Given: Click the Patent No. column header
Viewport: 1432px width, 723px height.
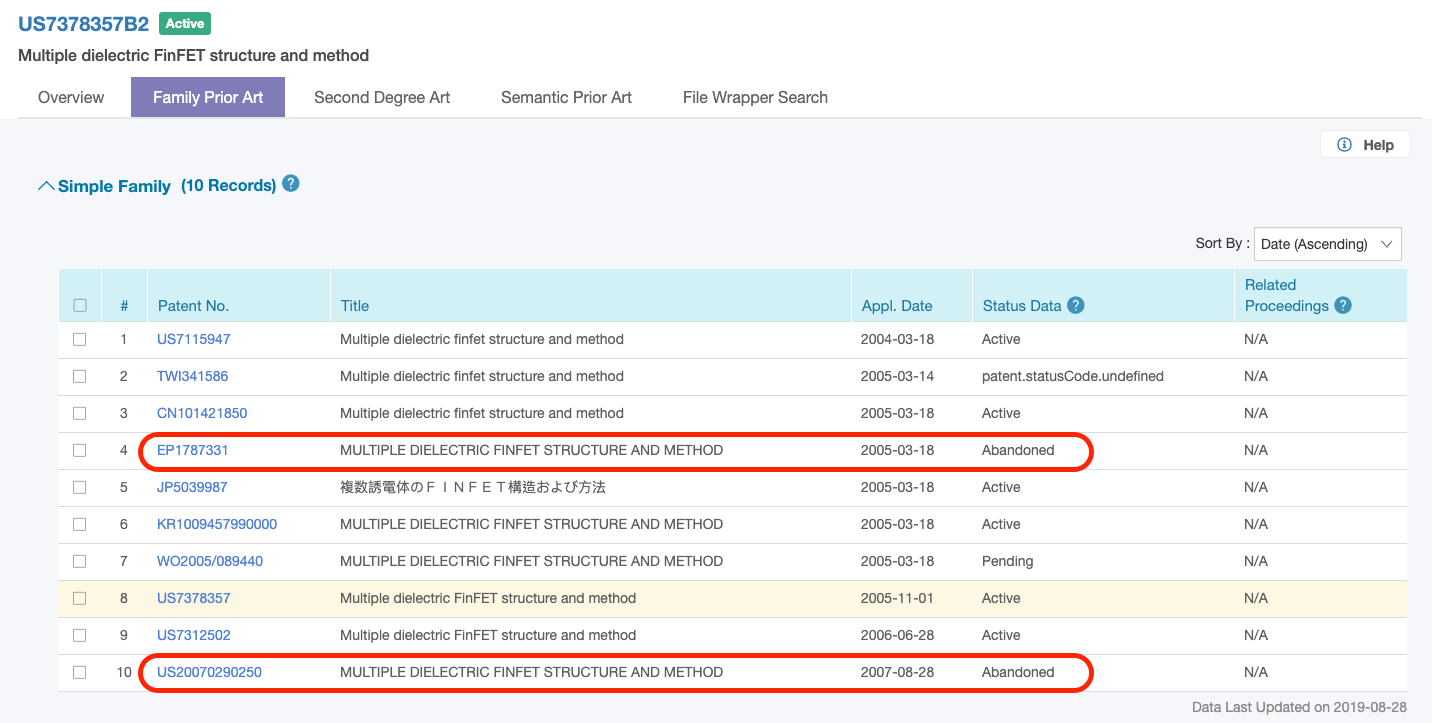Looking at the screenshot, I should pos(193,306).
